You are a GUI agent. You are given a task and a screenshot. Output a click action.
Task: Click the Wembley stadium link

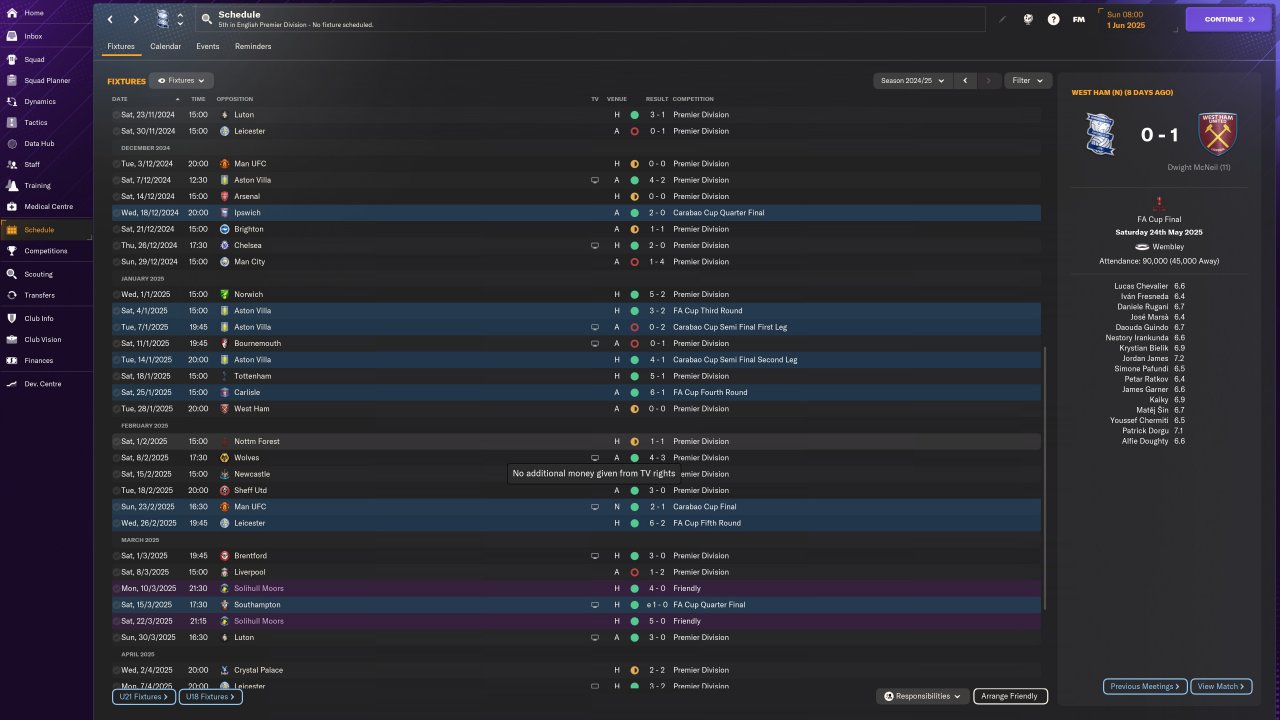click(x=1166, y=246)
